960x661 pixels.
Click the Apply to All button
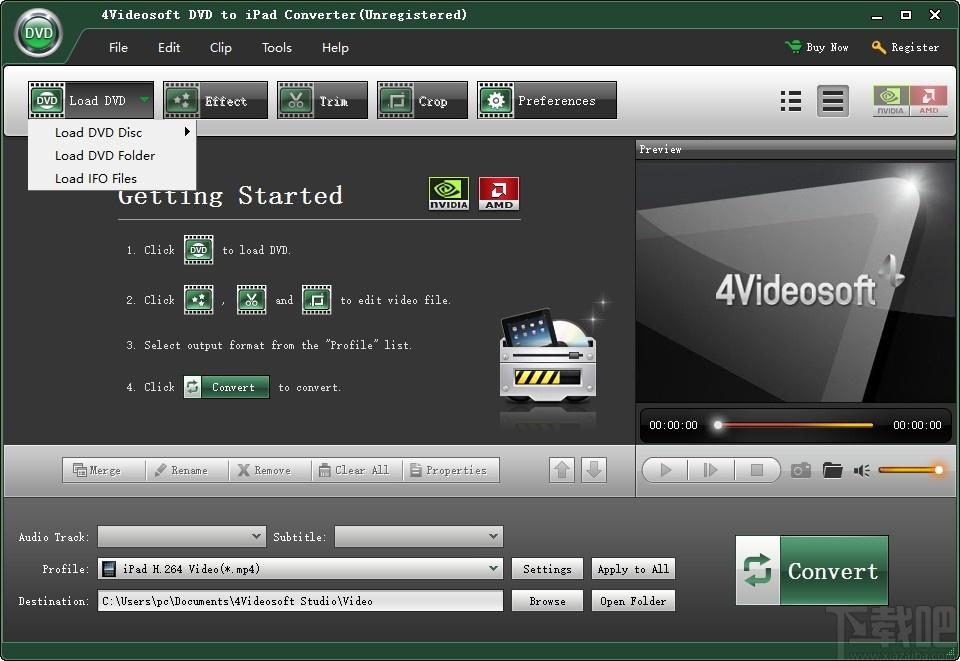tap(633, 569)
